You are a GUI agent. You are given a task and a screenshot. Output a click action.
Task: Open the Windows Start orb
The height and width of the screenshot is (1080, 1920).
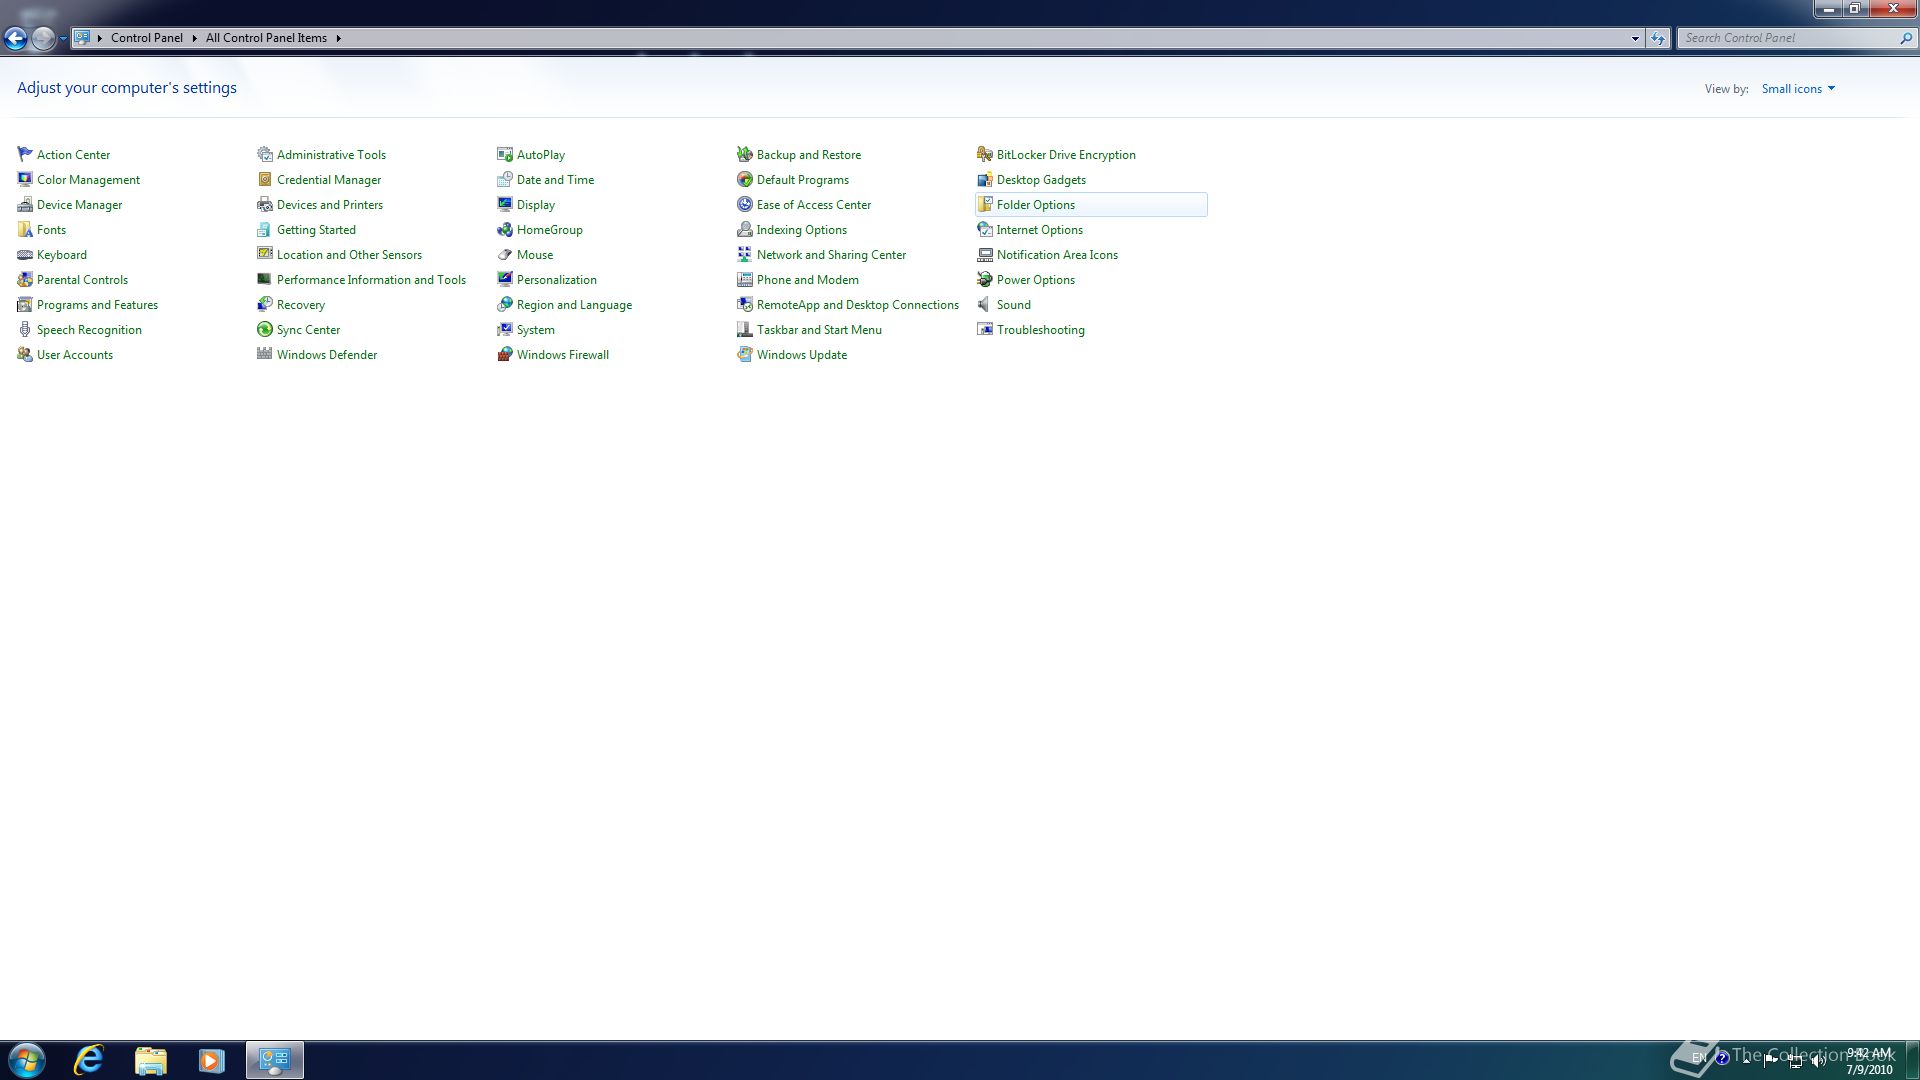27,1060
